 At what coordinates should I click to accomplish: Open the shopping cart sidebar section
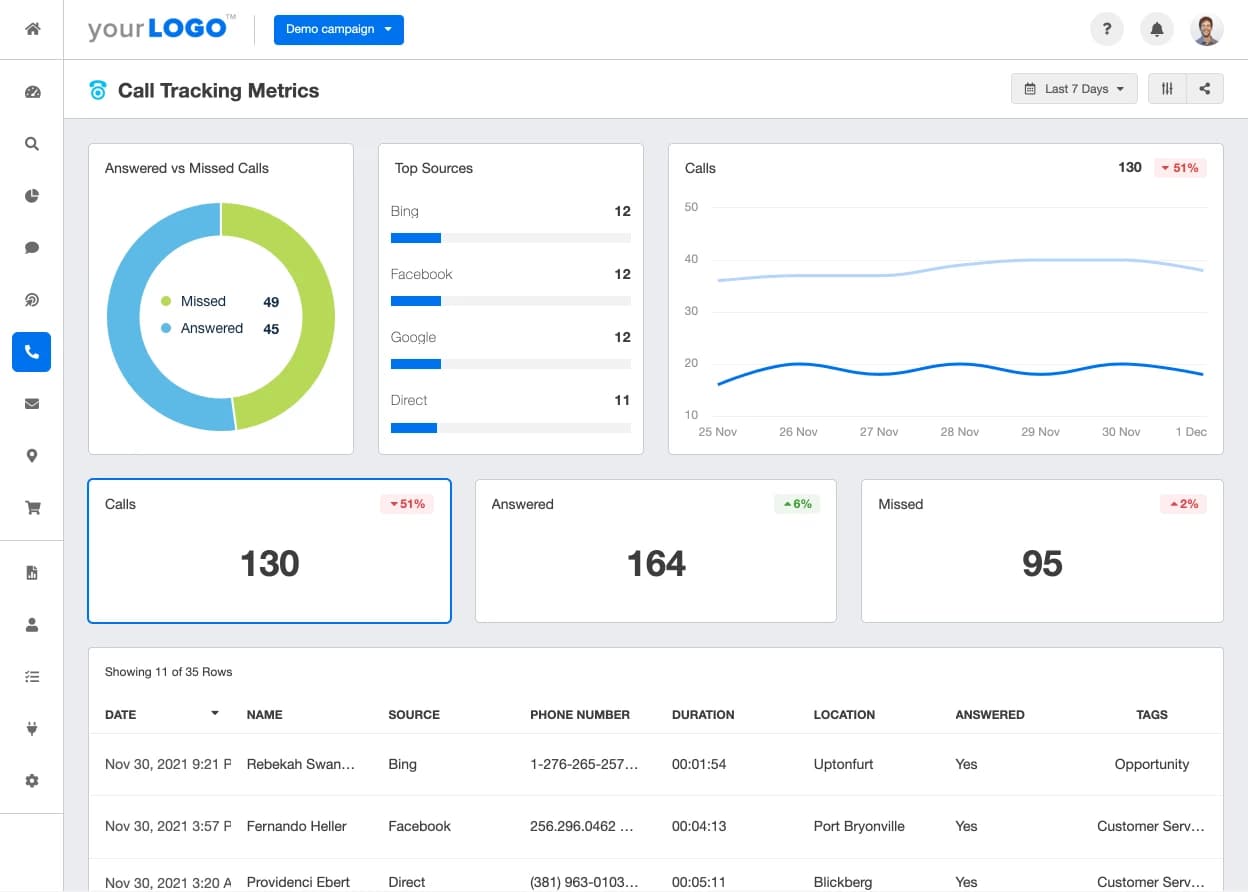(x=31, y=507)
